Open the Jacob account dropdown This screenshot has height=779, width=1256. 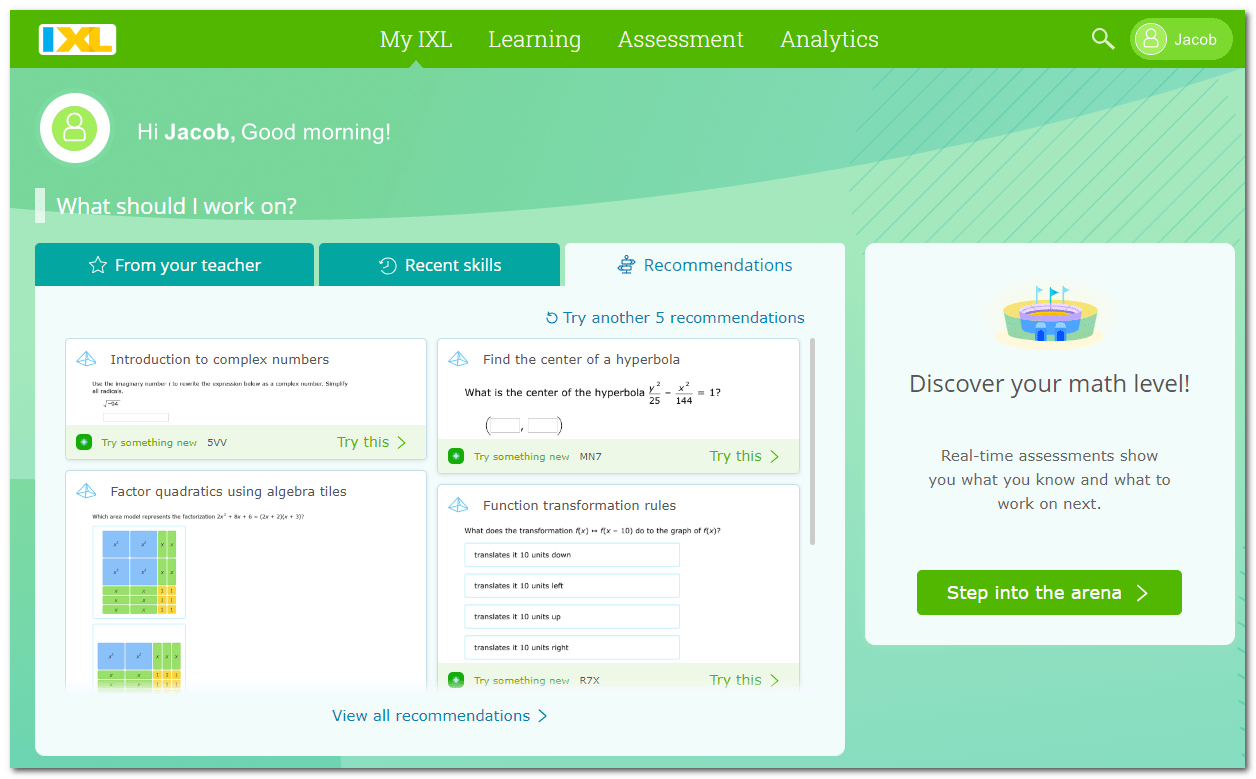point(1181,39)
